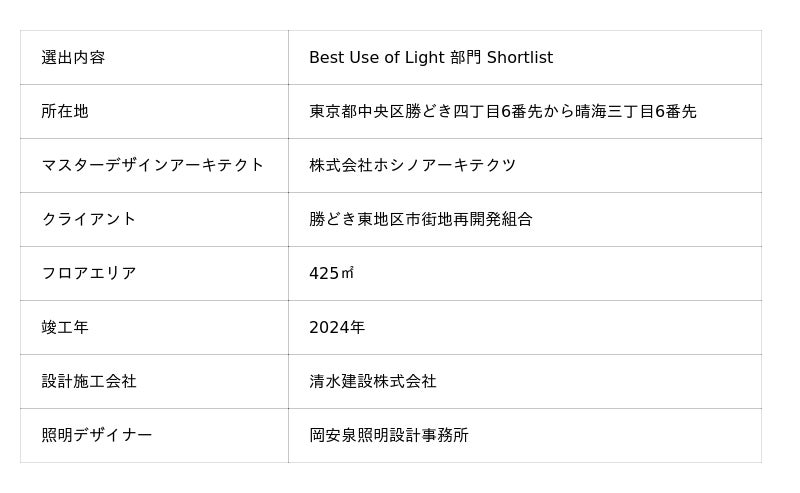Click 株式会社ホシノアーキテクツ text
The height and width of the screenshot is (493, 800).
412,166
